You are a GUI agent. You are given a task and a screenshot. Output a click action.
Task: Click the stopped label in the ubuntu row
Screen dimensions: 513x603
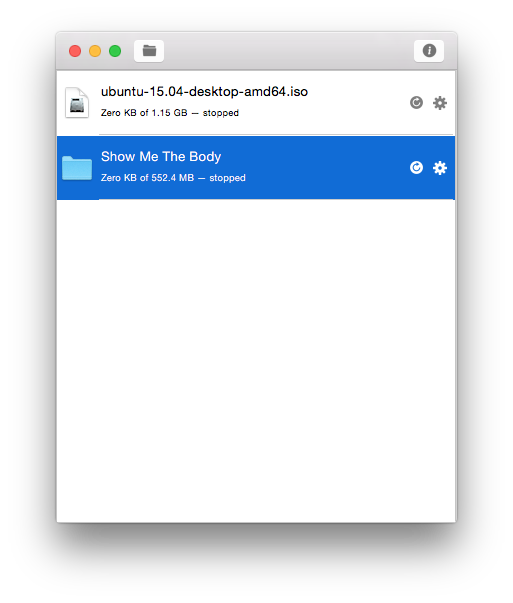[221, 113]
